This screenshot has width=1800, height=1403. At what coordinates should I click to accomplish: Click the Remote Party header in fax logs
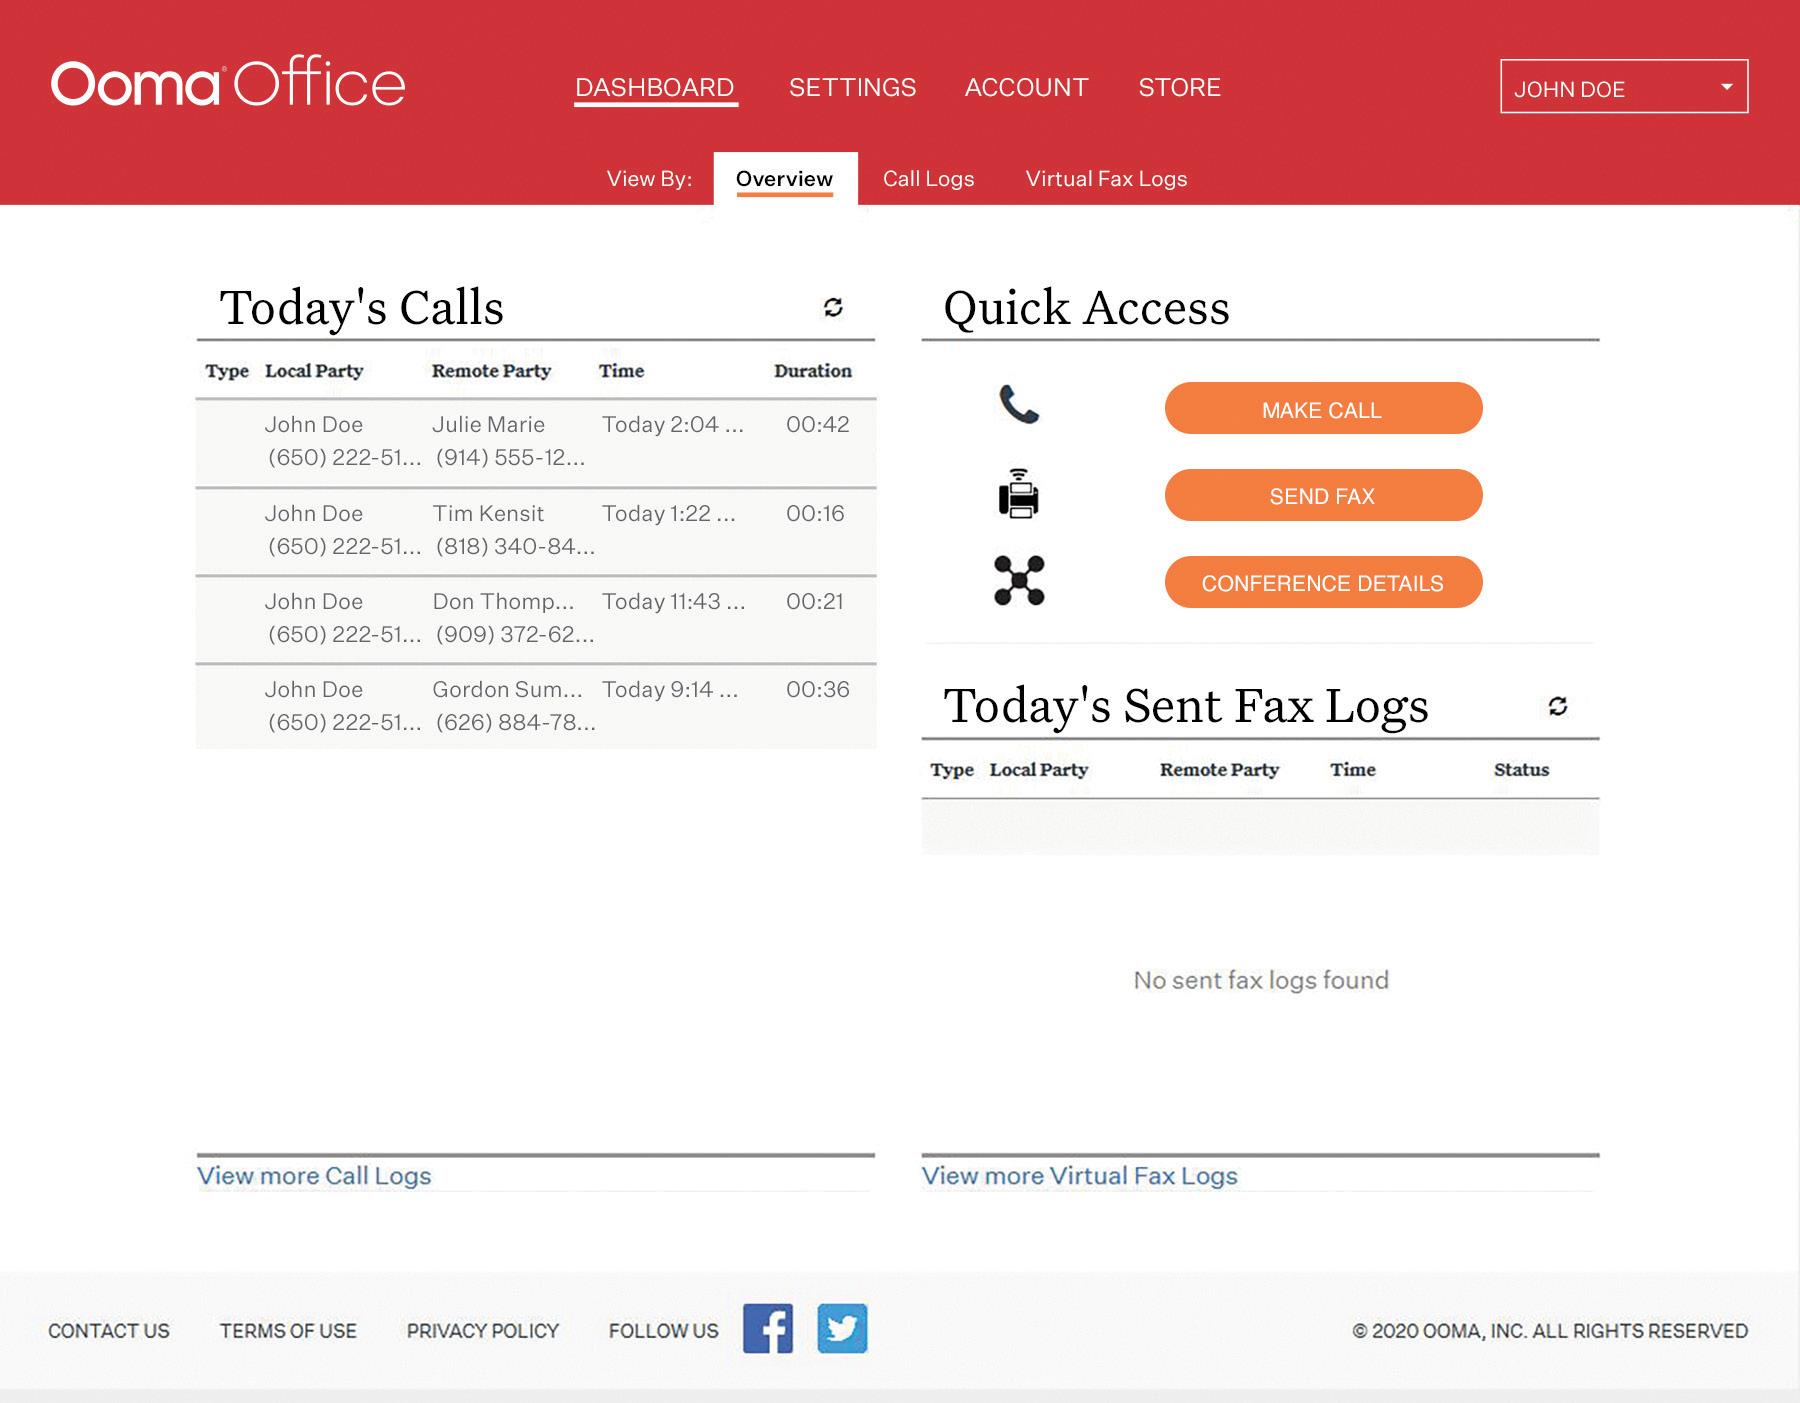point(1219,770)
